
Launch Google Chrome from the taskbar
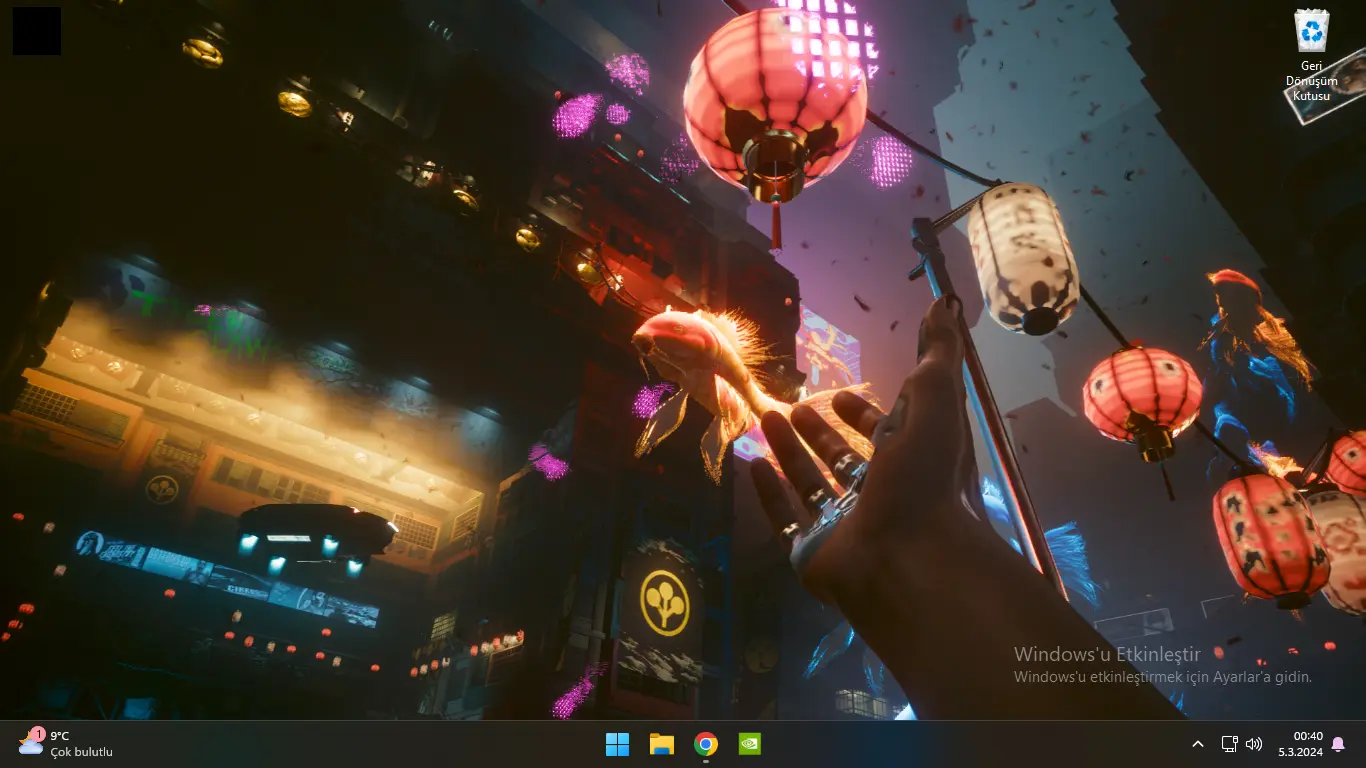[x=706, y=744]
